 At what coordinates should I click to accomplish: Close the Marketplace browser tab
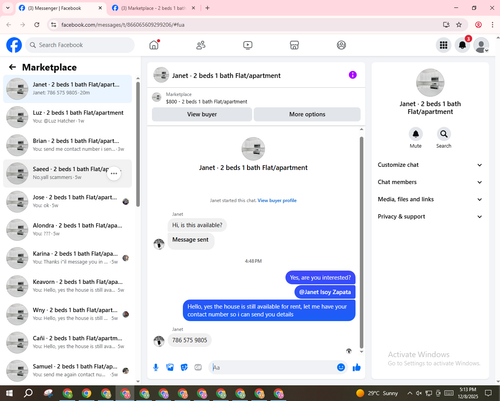(x=193, y=8)
